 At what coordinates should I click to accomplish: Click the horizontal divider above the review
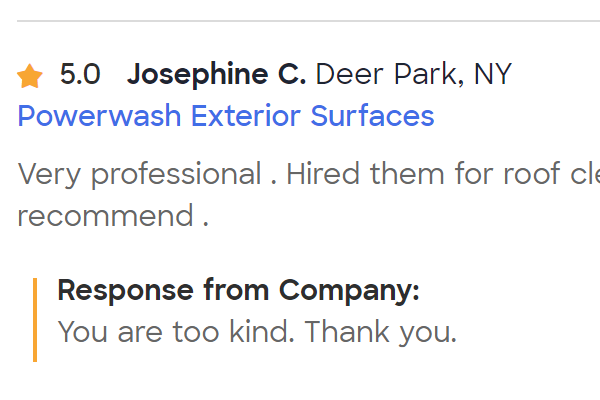(300, 20)
